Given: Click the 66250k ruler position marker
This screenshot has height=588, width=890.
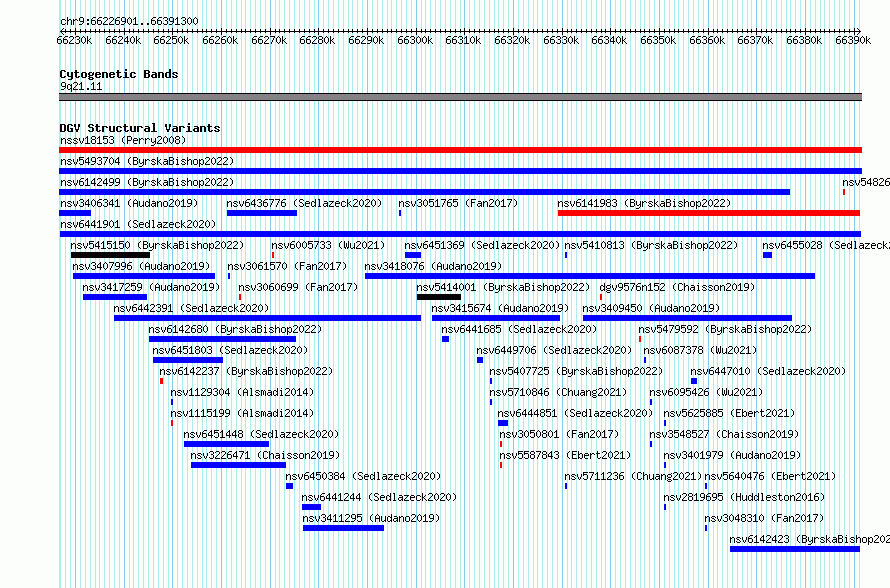Looking at the screenshot, I should (171, 40).
